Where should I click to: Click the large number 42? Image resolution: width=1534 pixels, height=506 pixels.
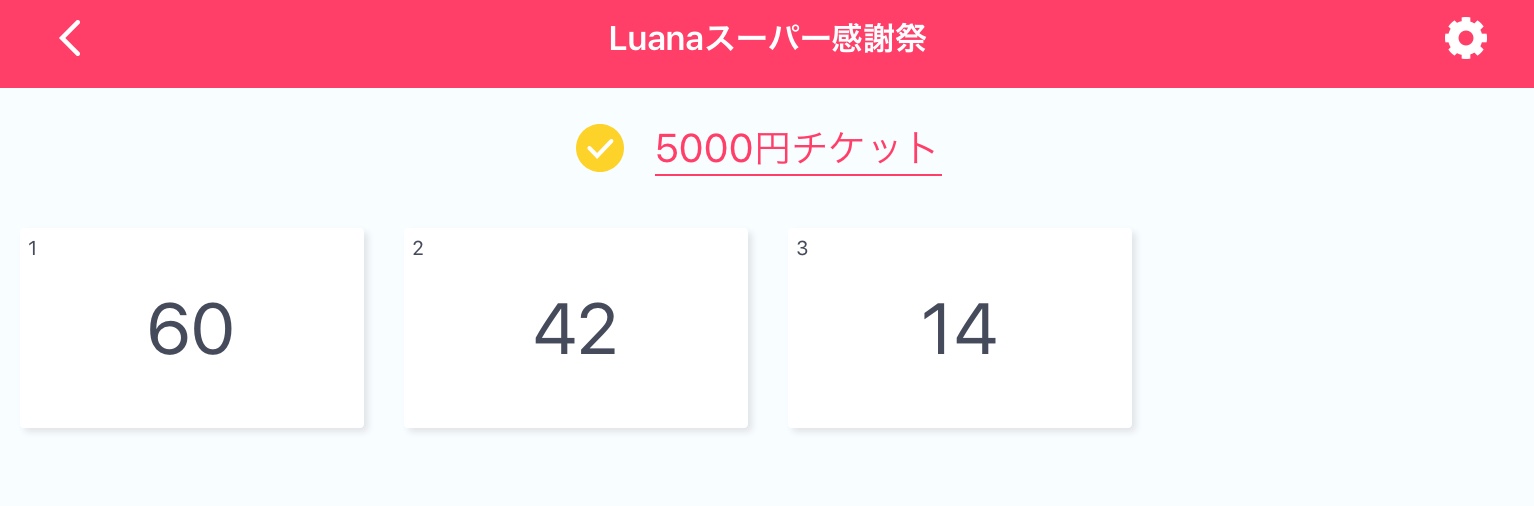coord(575,330)
